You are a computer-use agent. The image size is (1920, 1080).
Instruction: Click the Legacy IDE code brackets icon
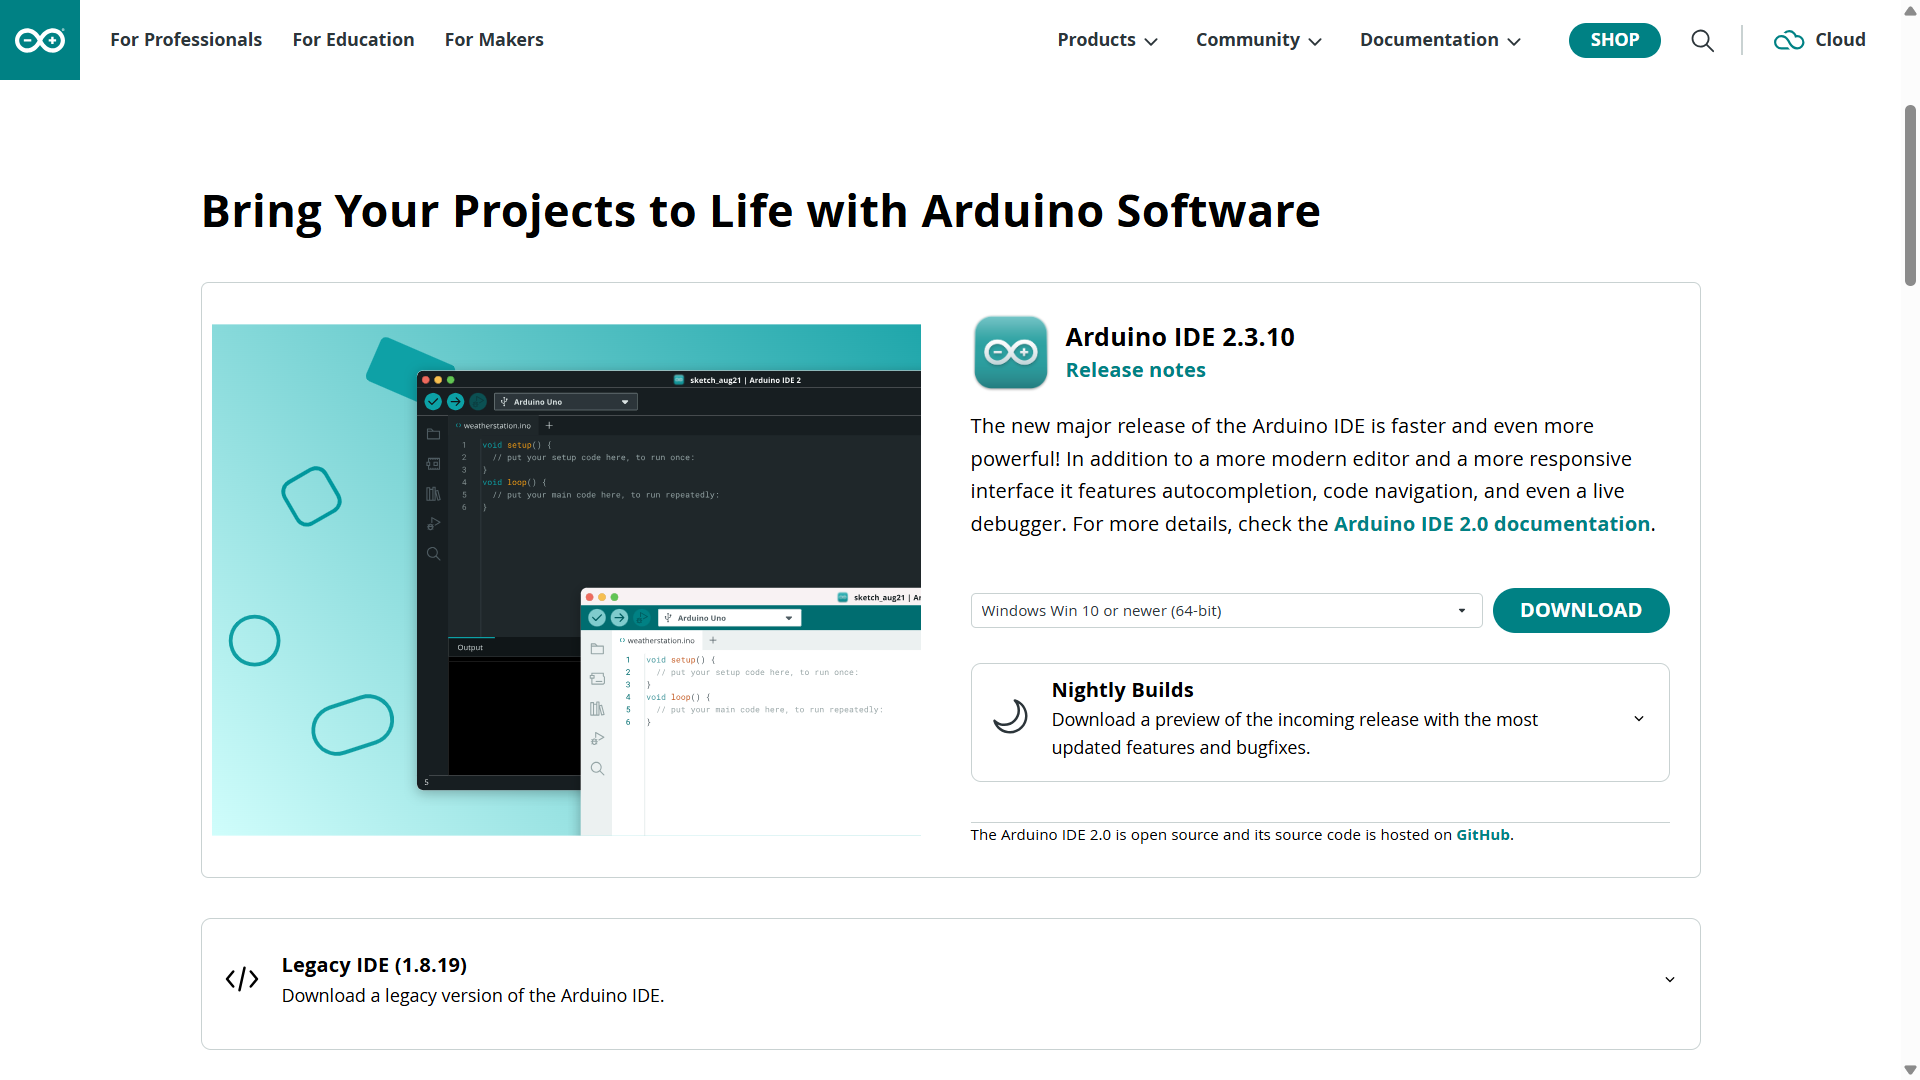tap(242, 979)
